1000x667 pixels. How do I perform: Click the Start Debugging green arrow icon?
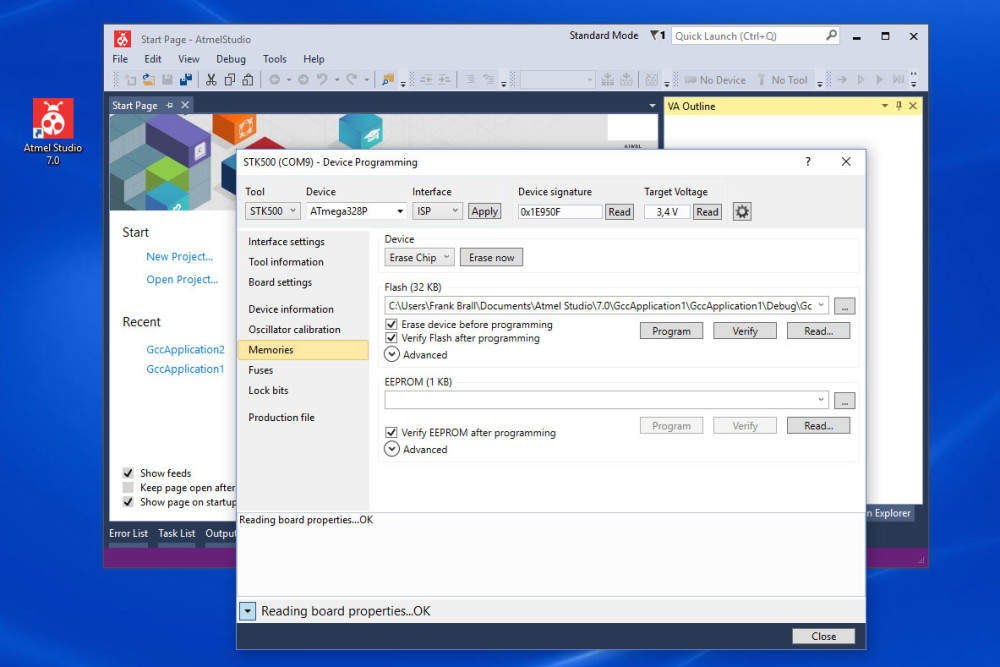[878, 79]
